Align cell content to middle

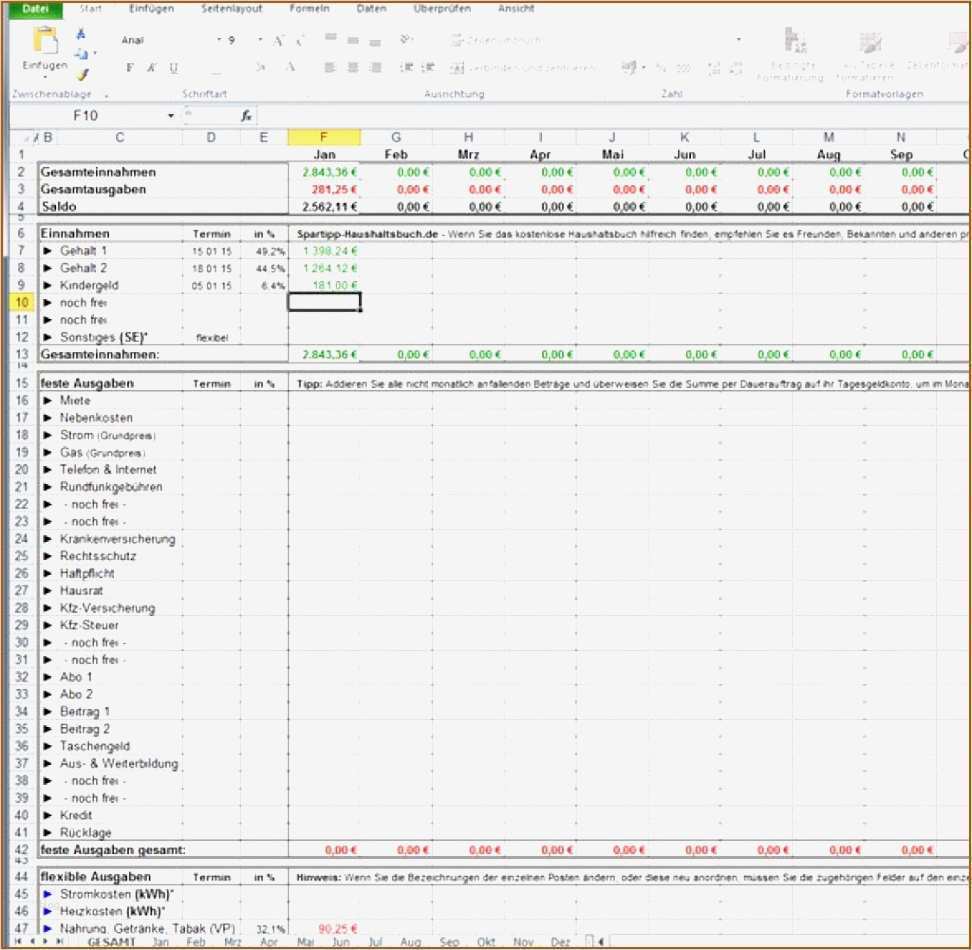click(353, 41)
